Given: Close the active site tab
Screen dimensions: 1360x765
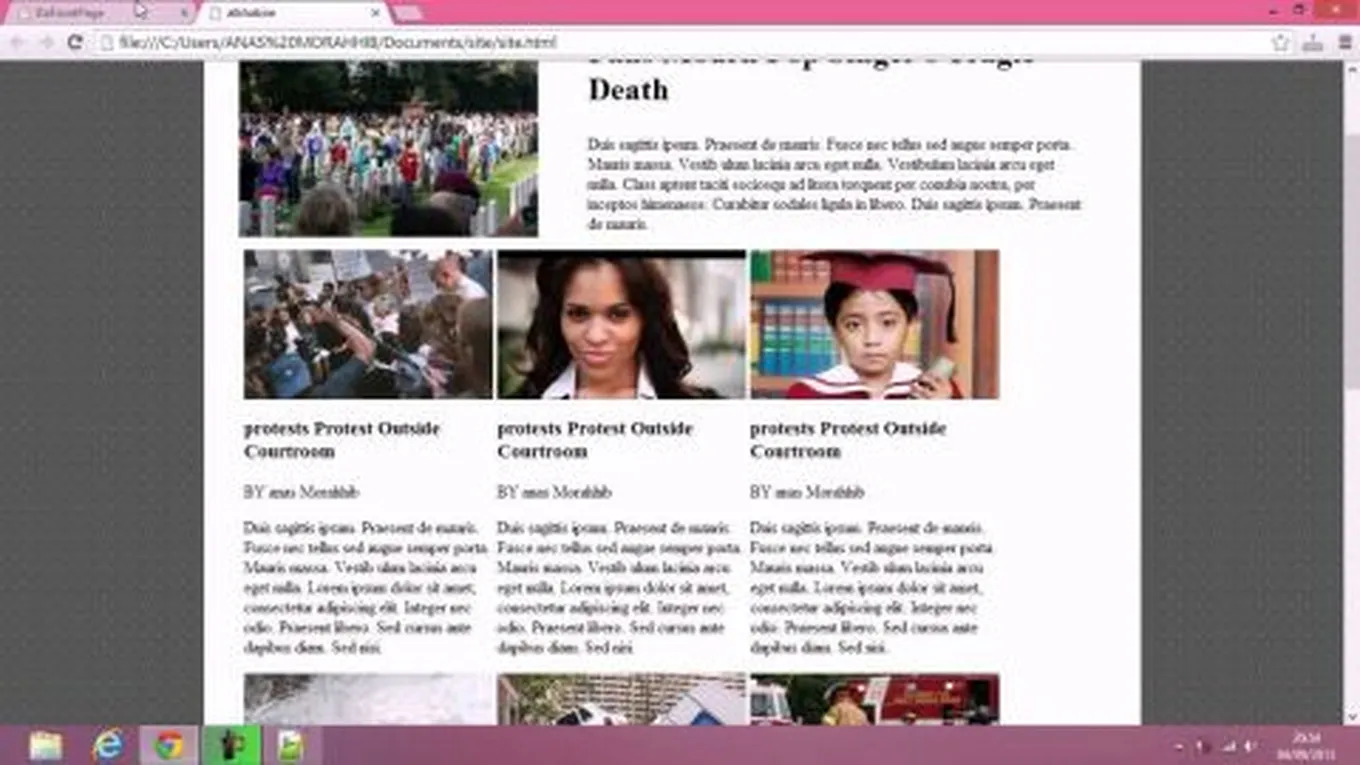Looking at the screenshot, I should (376, 13).
